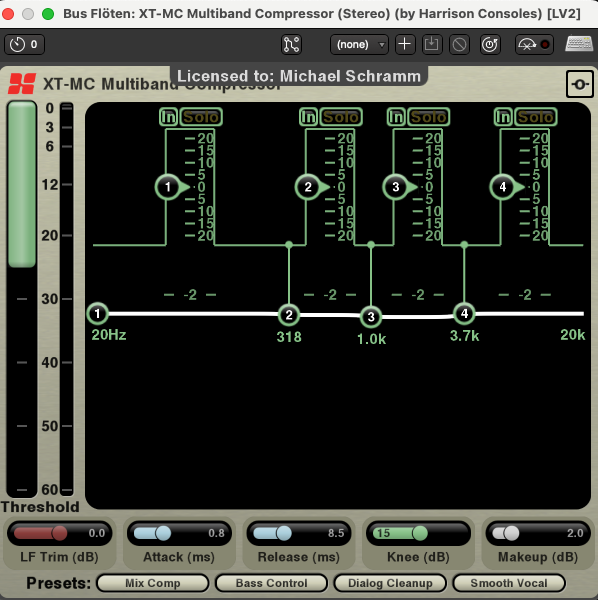Load the Smooth Vocal preset
This screenshot has width=598, height=600.
click(x=509, y=583)
